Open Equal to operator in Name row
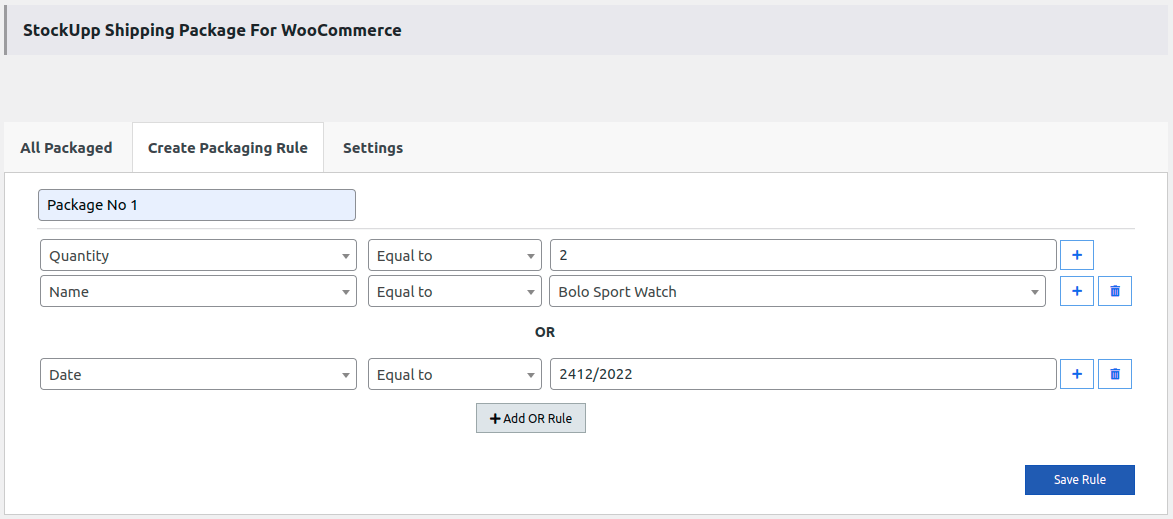The image size is (1173, 519). tap(454, 292)
